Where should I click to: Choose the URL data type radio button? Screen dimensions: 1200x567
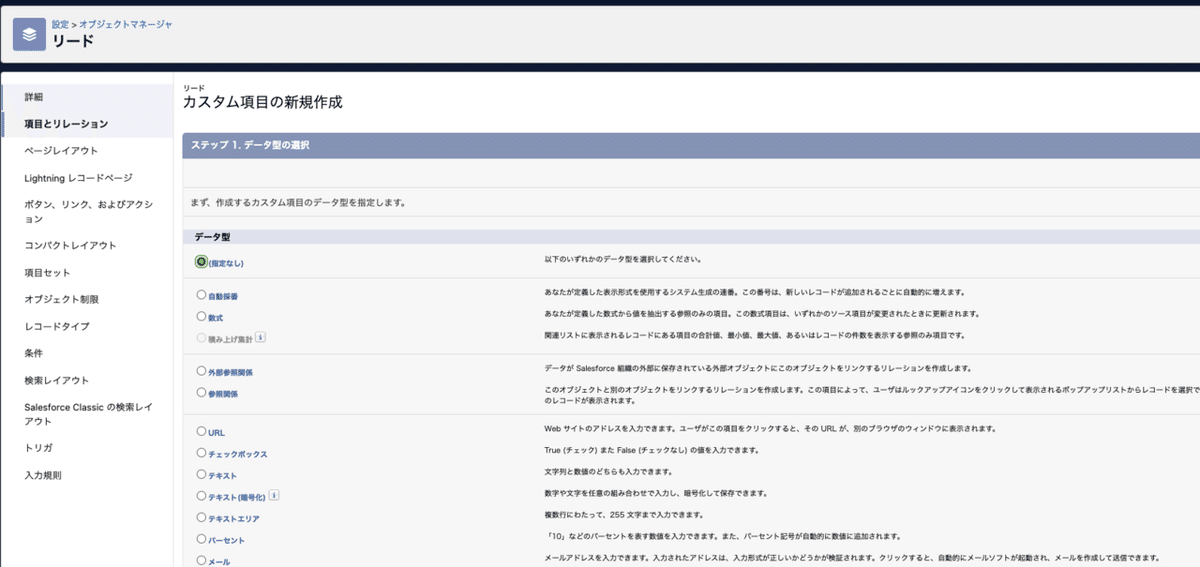click(201, 431)
